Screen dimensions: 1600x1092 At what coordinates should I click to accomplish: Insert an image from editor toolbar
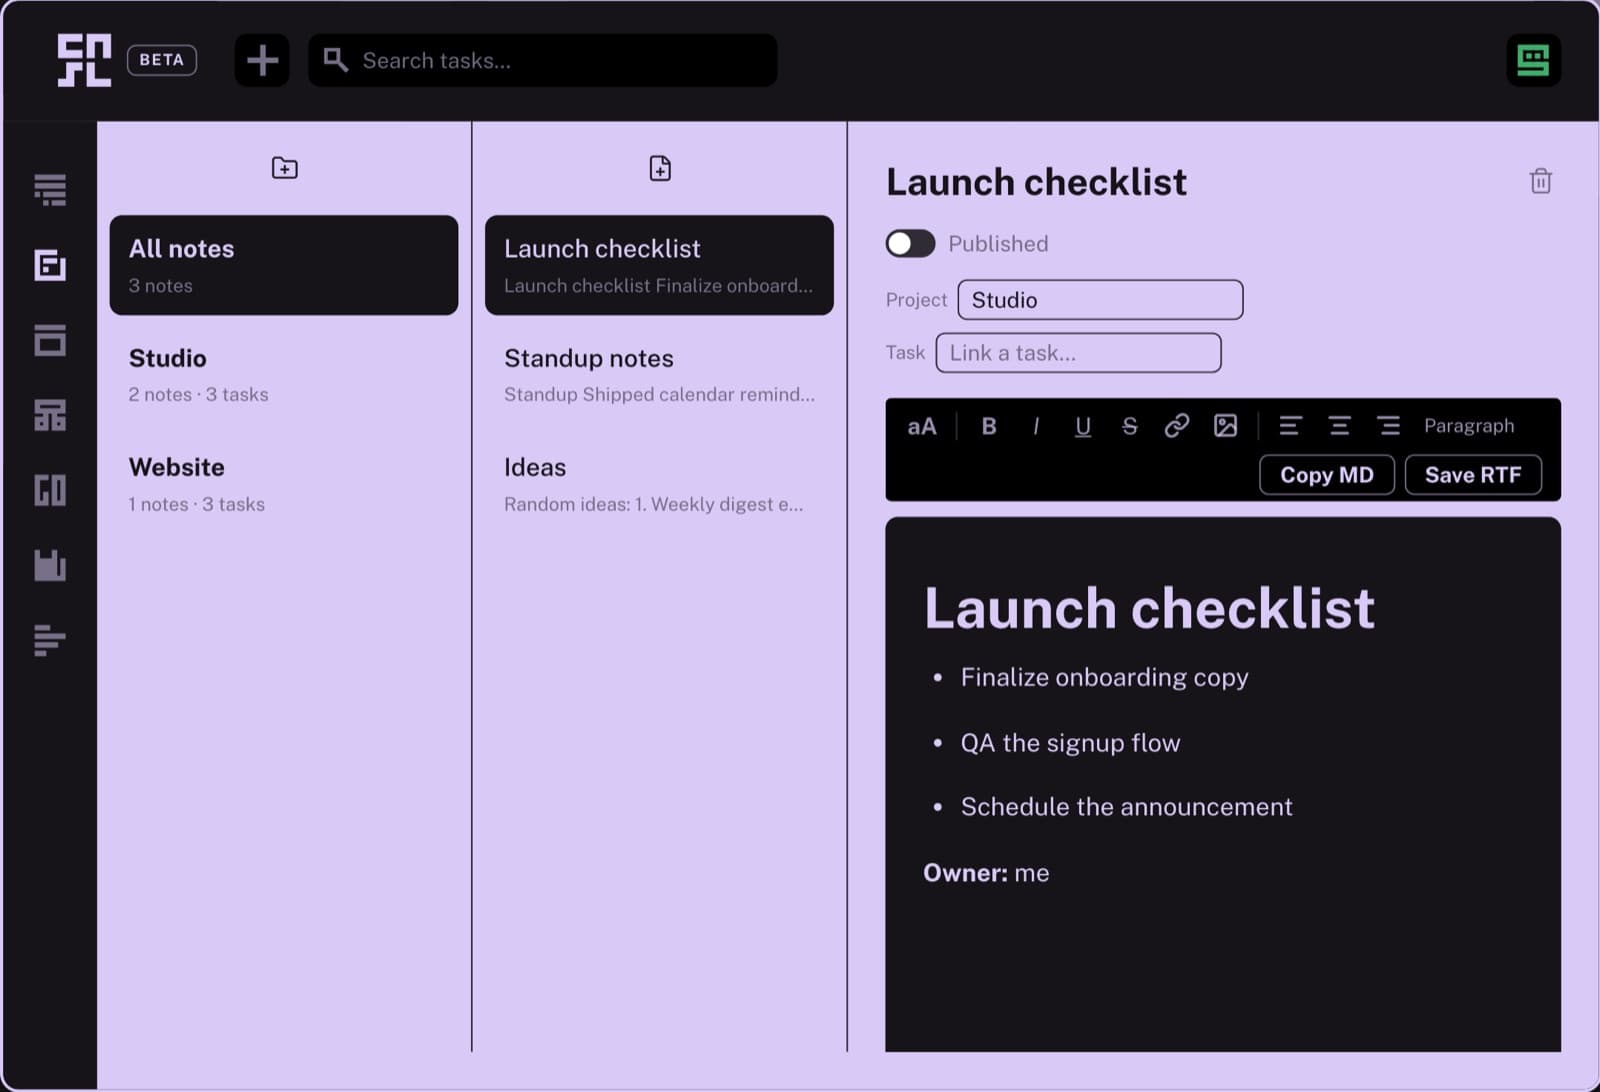1225,426
